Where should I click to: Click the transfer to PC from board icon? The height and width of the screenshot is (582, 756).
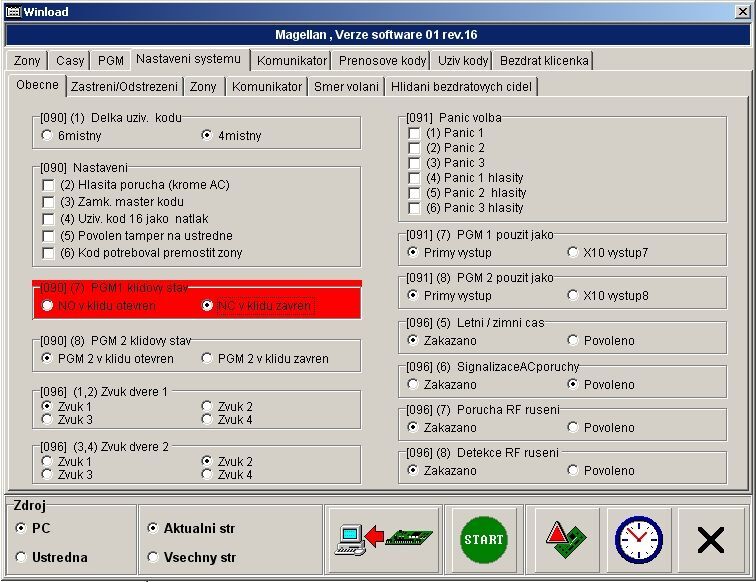click(383, 540)
